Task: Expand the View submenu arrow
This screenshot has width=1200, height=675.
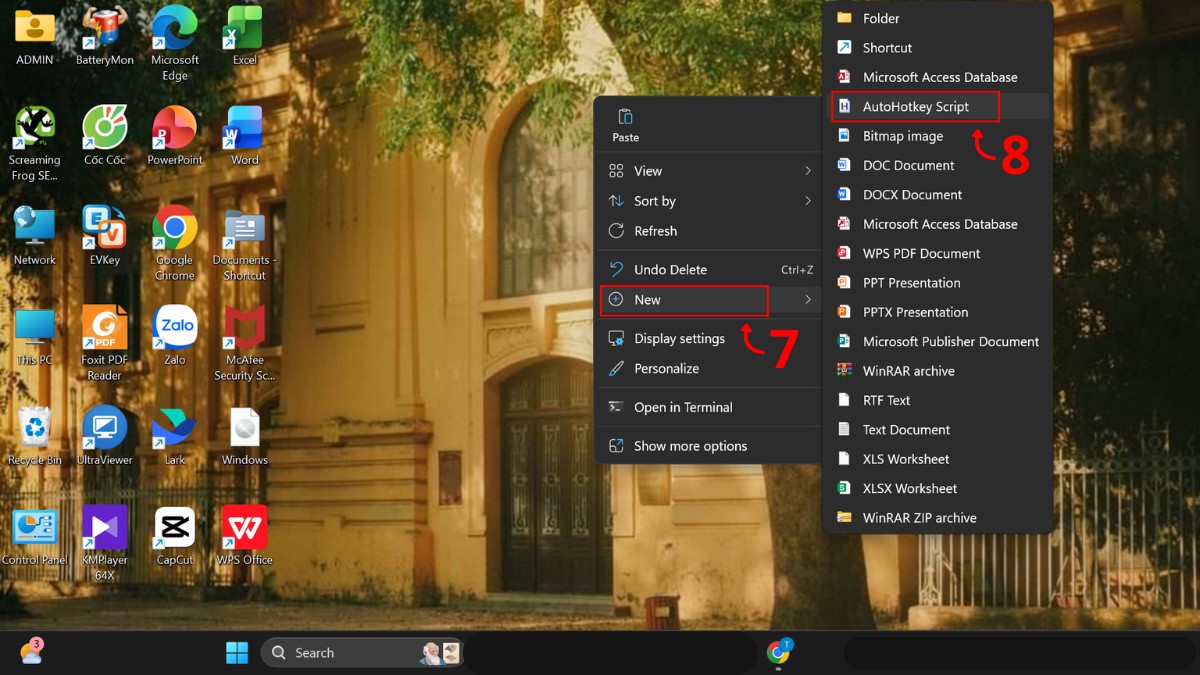Action: (808, 170)
